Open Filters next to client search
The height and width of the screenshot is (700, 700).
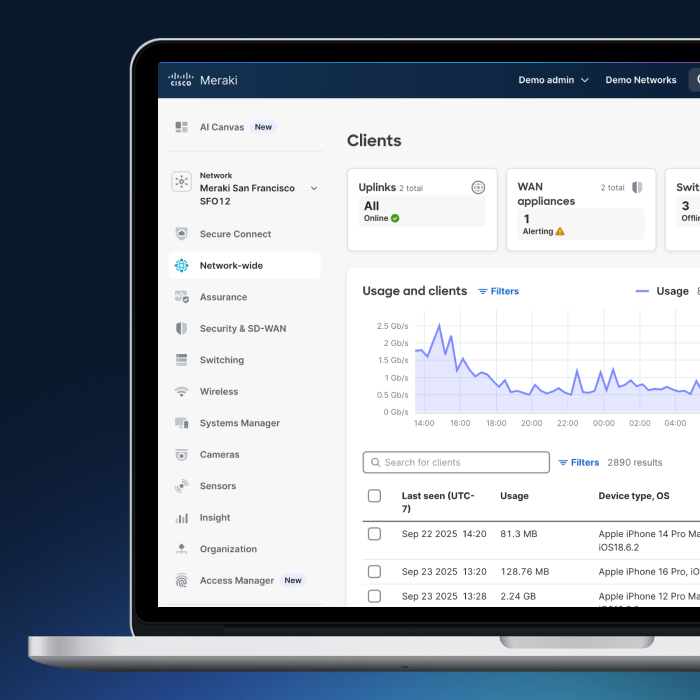pyautogui.click(x=579, y=462)
